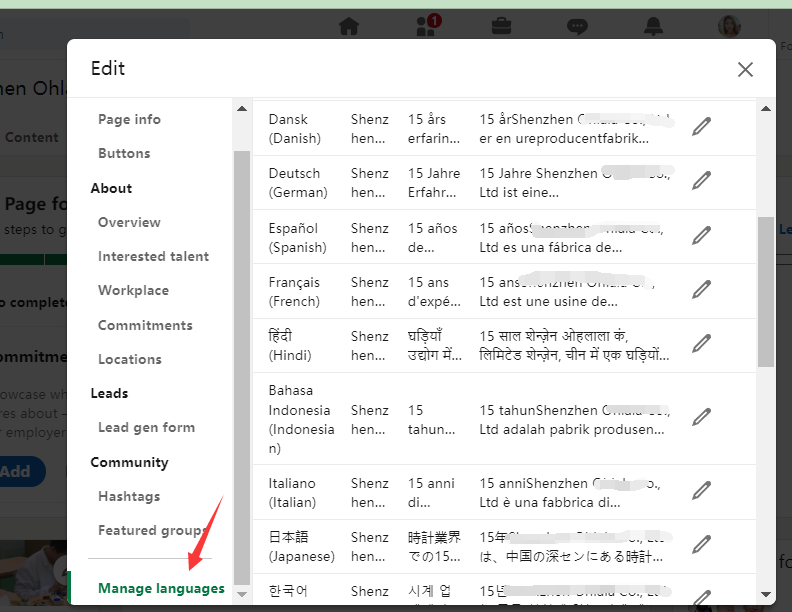The height and width of the screenshot is (612, 792).
Task: Select Manage languages in the sidebar
Action: [161, 589]
